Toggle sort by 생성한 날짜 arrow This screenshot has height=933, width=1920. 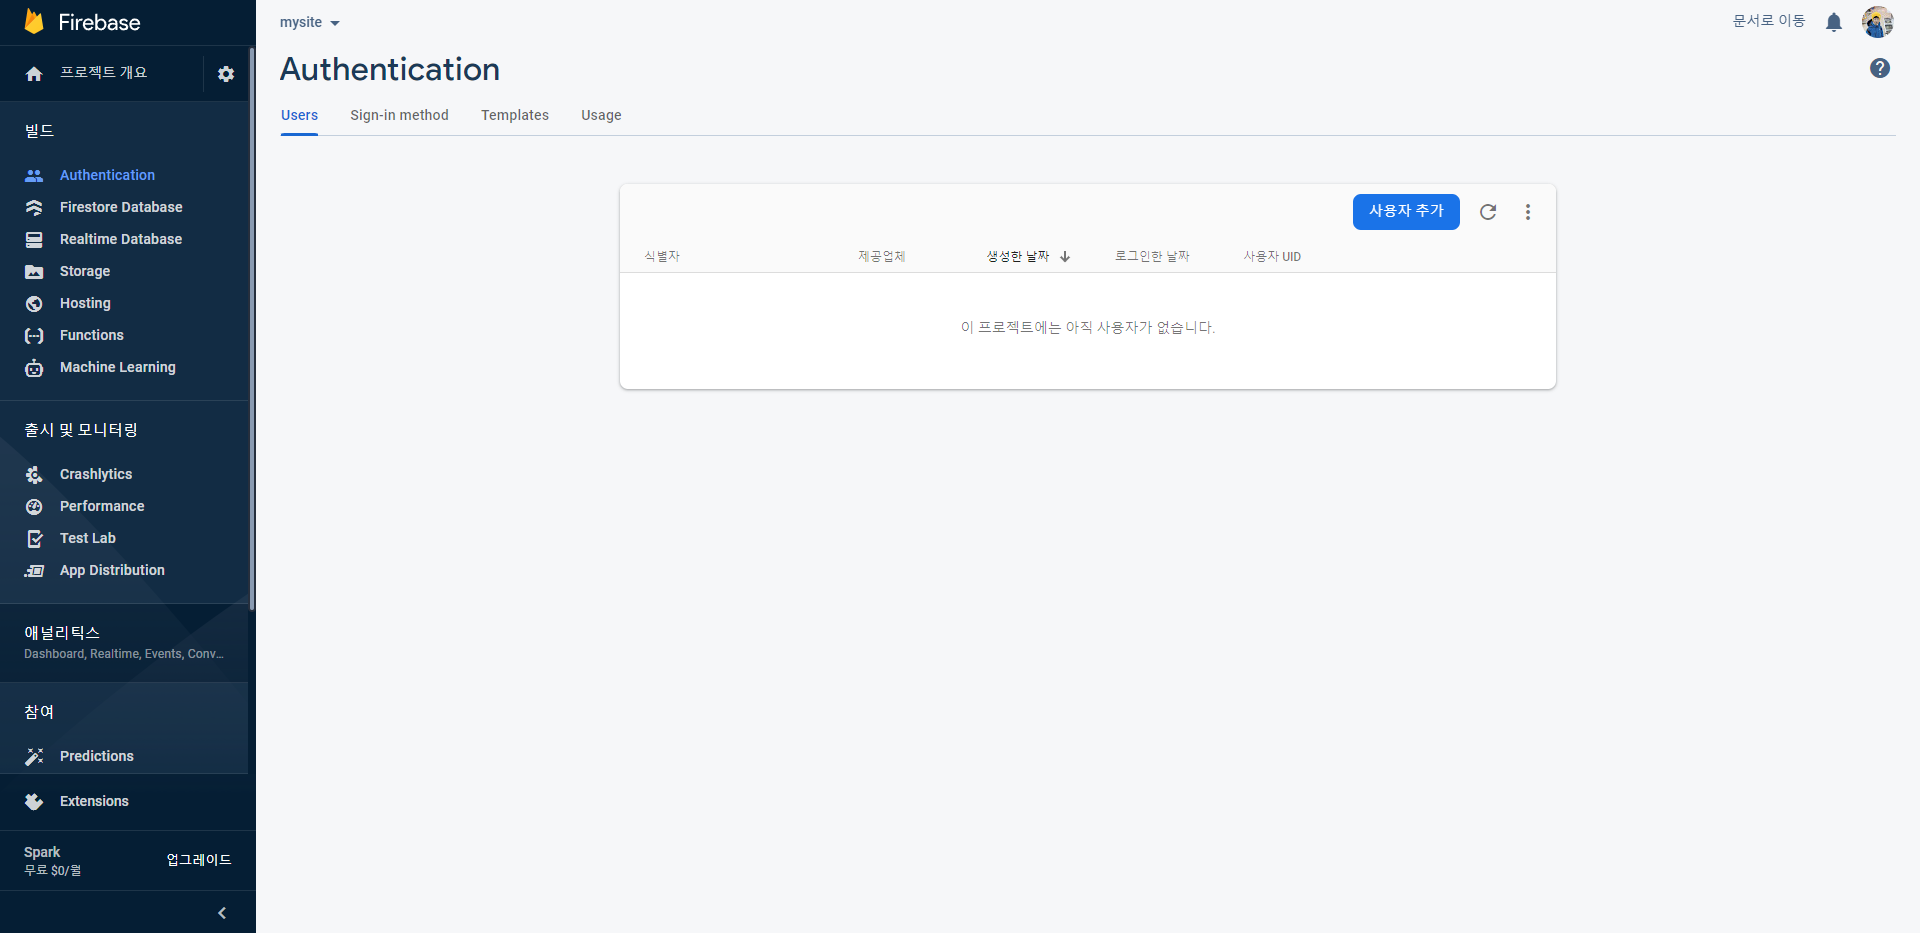pos(1065,257)
